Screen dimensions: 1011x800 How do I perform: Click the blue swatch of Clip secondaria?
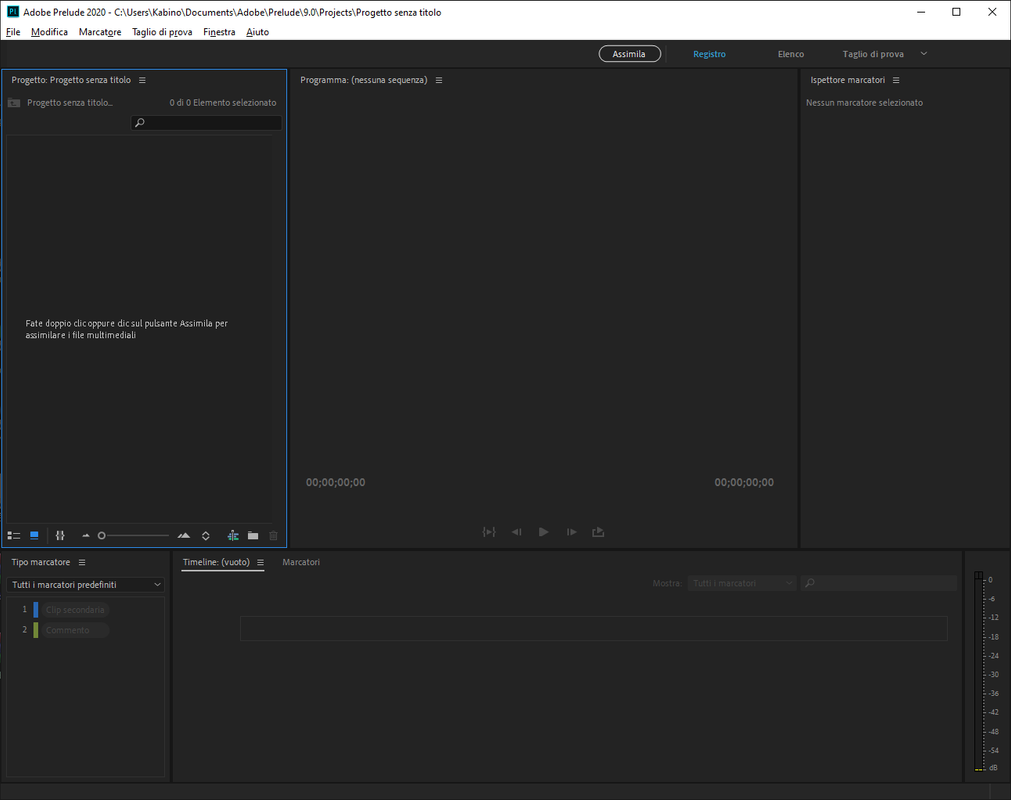point(36,610)
